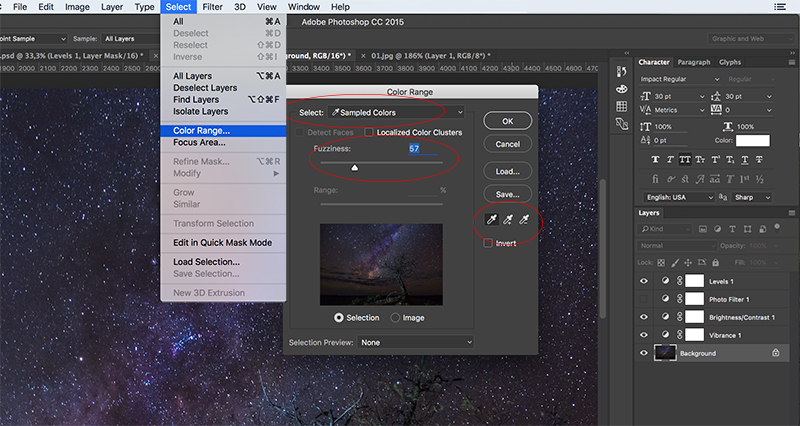The image size is (800, 426).
Task: Toggle ordinals (1st) OpenType icon
Action: pos(745,179)
